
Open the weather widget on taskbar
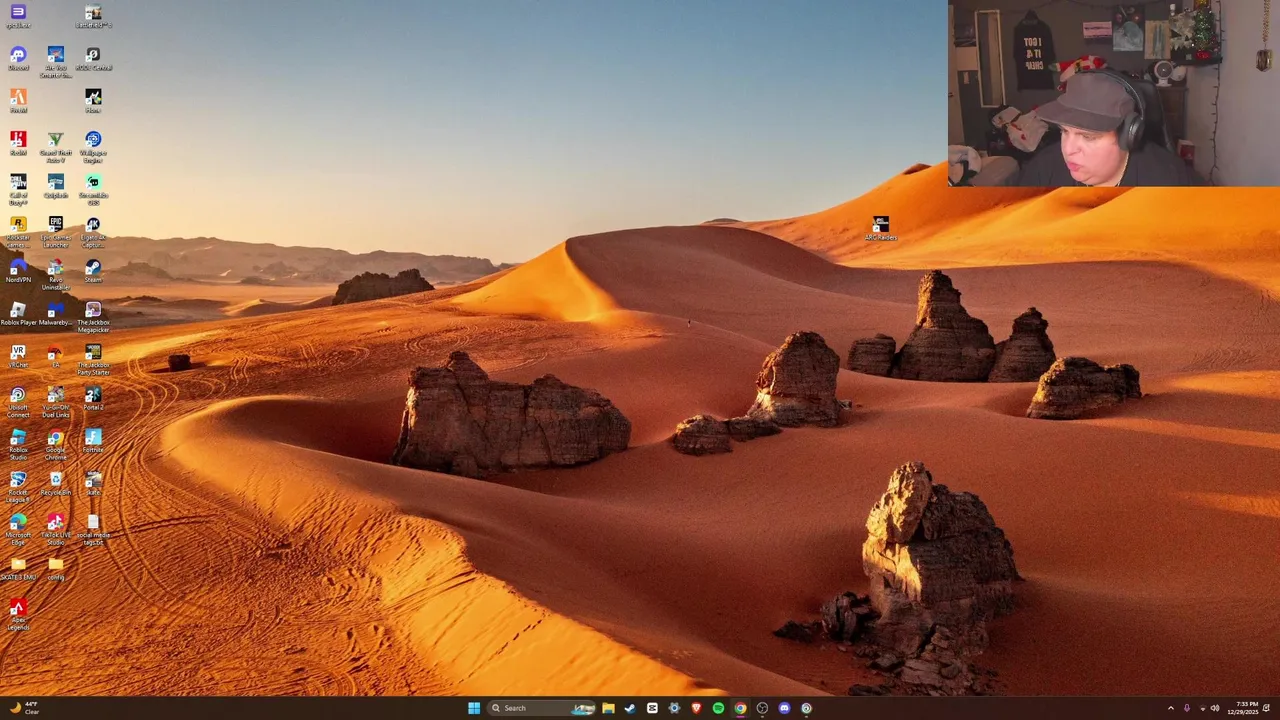pos(23,708)
